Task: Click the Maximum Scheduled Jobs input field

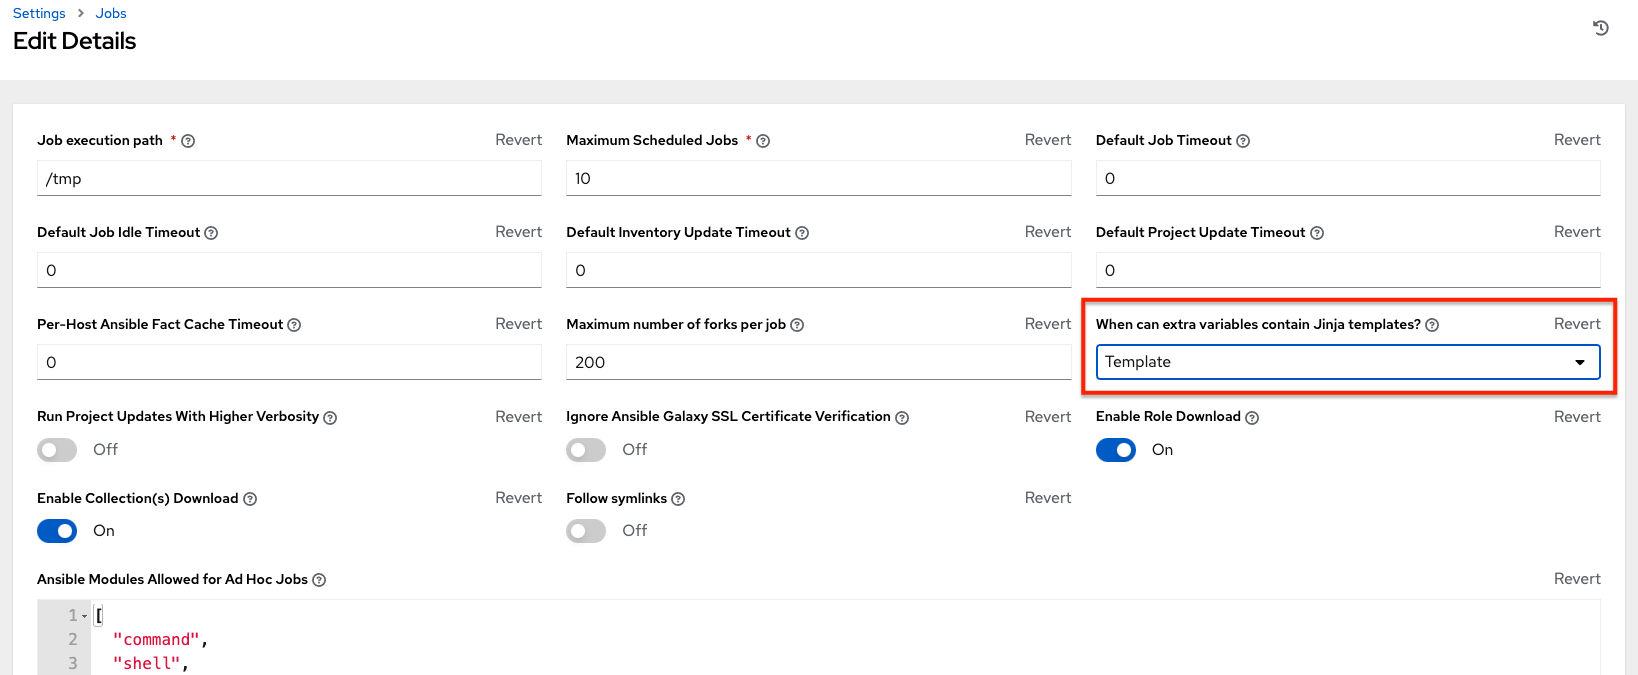Action: [818, 179]
